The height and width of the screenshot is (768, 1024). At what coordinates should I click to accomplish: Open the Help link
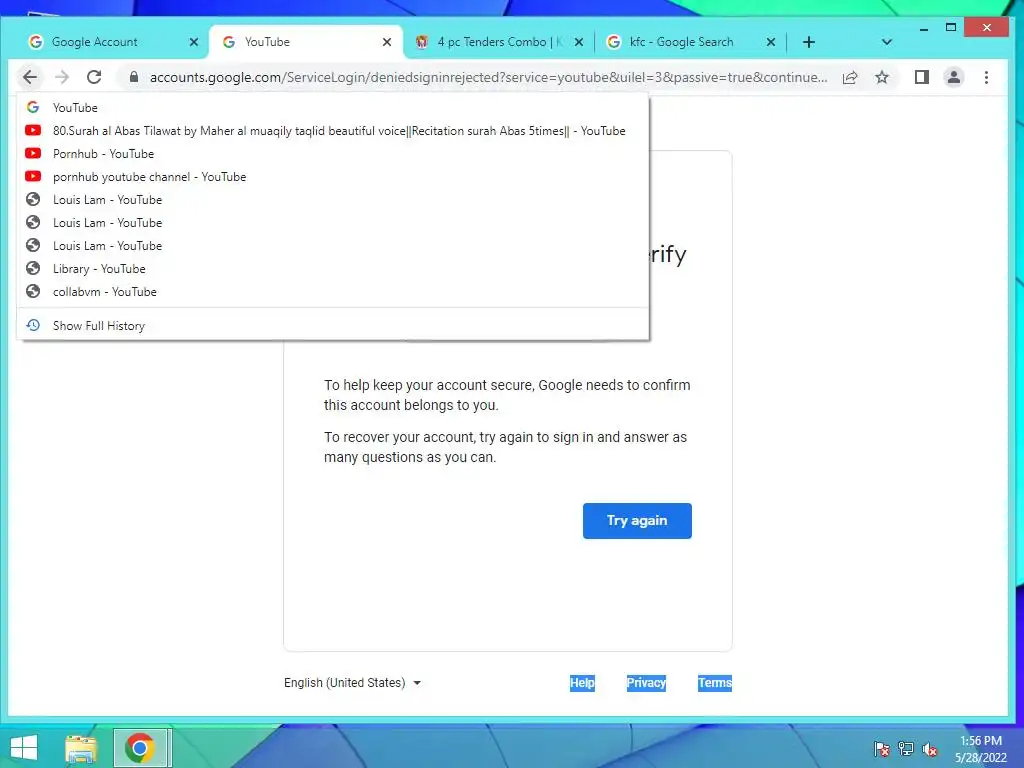(x=582, y=683)
